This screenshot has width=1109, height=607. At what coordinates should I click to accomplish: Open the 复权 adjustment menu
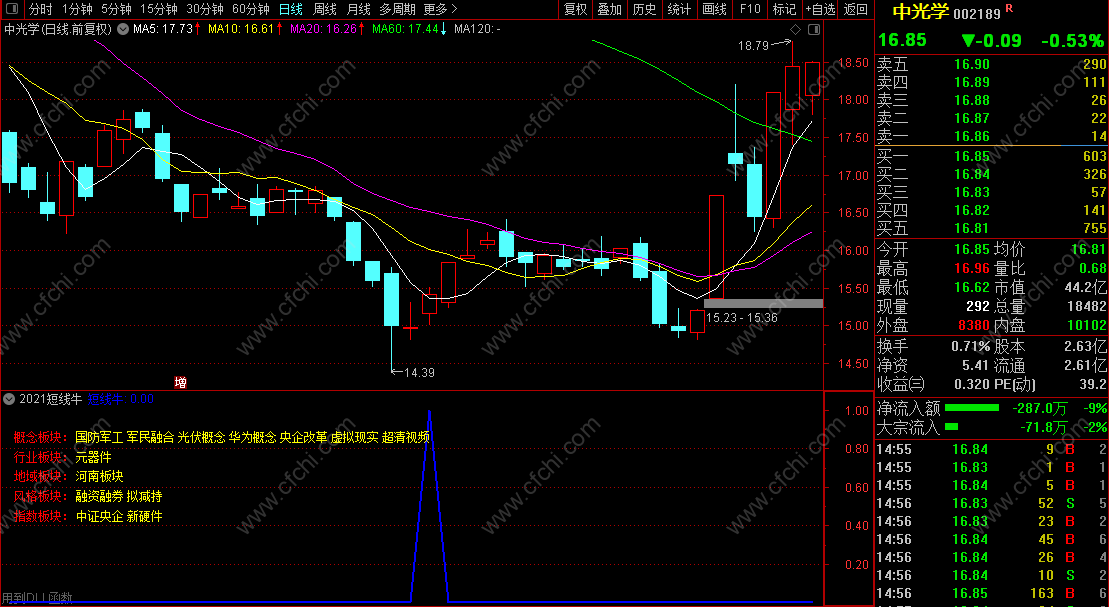pos(576,9)
